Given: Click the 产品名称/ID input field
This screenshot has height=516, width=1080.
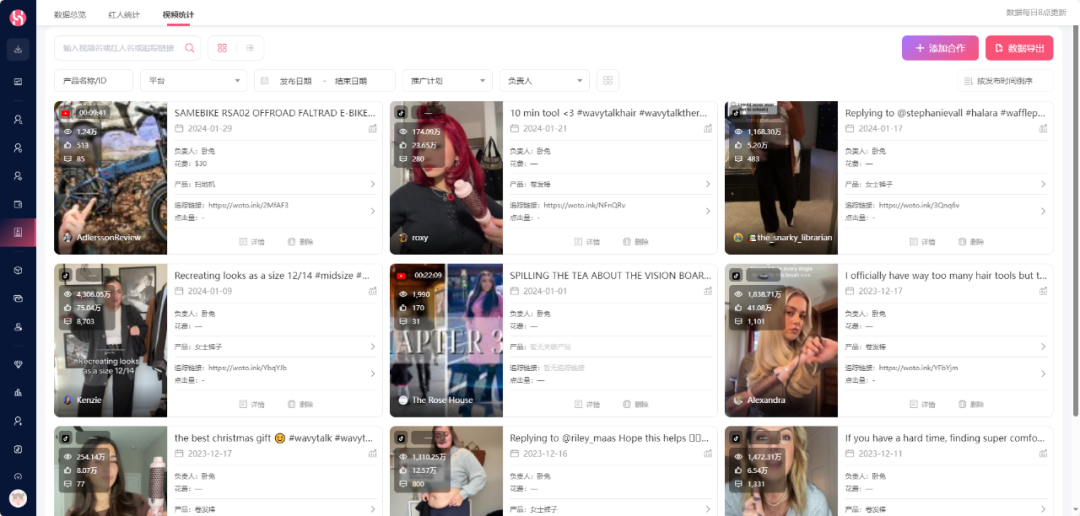Looking at the screenshot, I should click(94, 81).
